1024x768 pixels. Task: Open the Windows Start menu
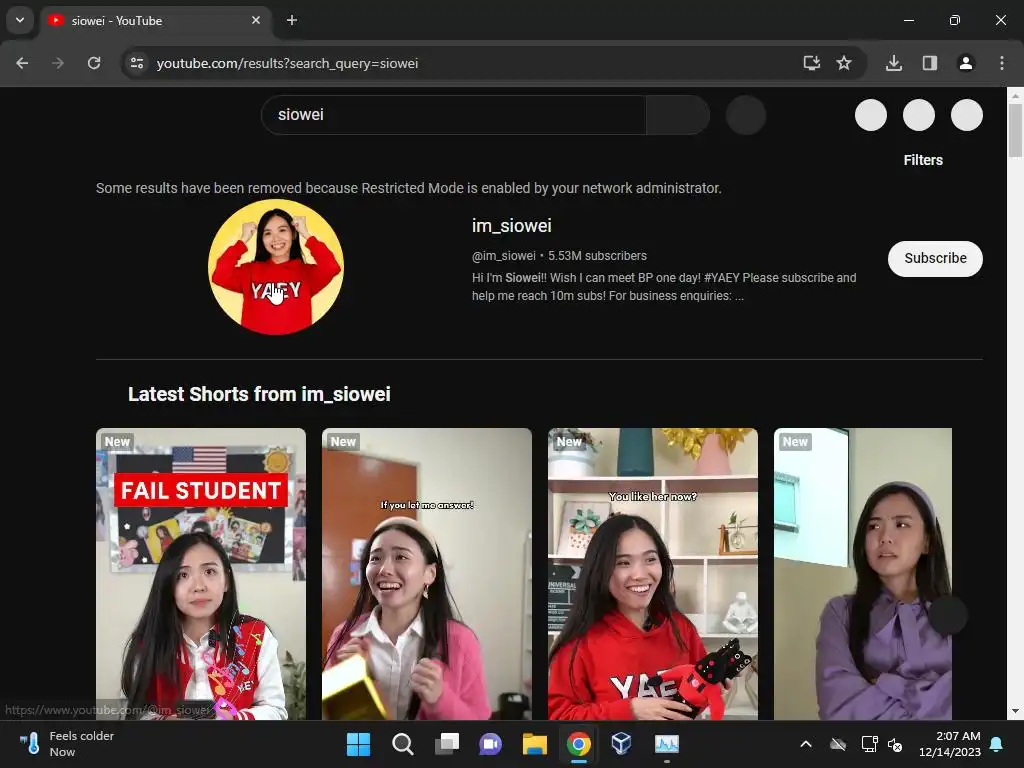(358, 744)
